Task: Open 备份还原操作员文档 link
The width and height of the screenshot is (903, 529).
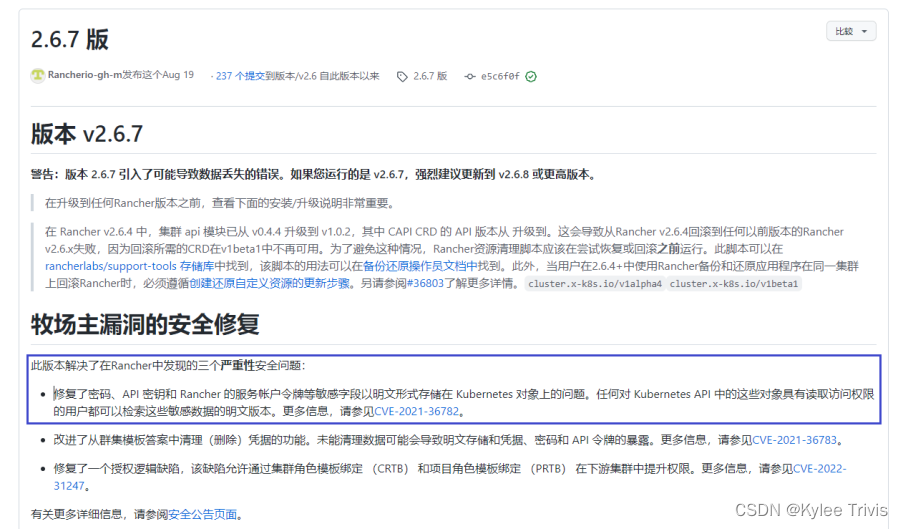Action: click(420, 266)
